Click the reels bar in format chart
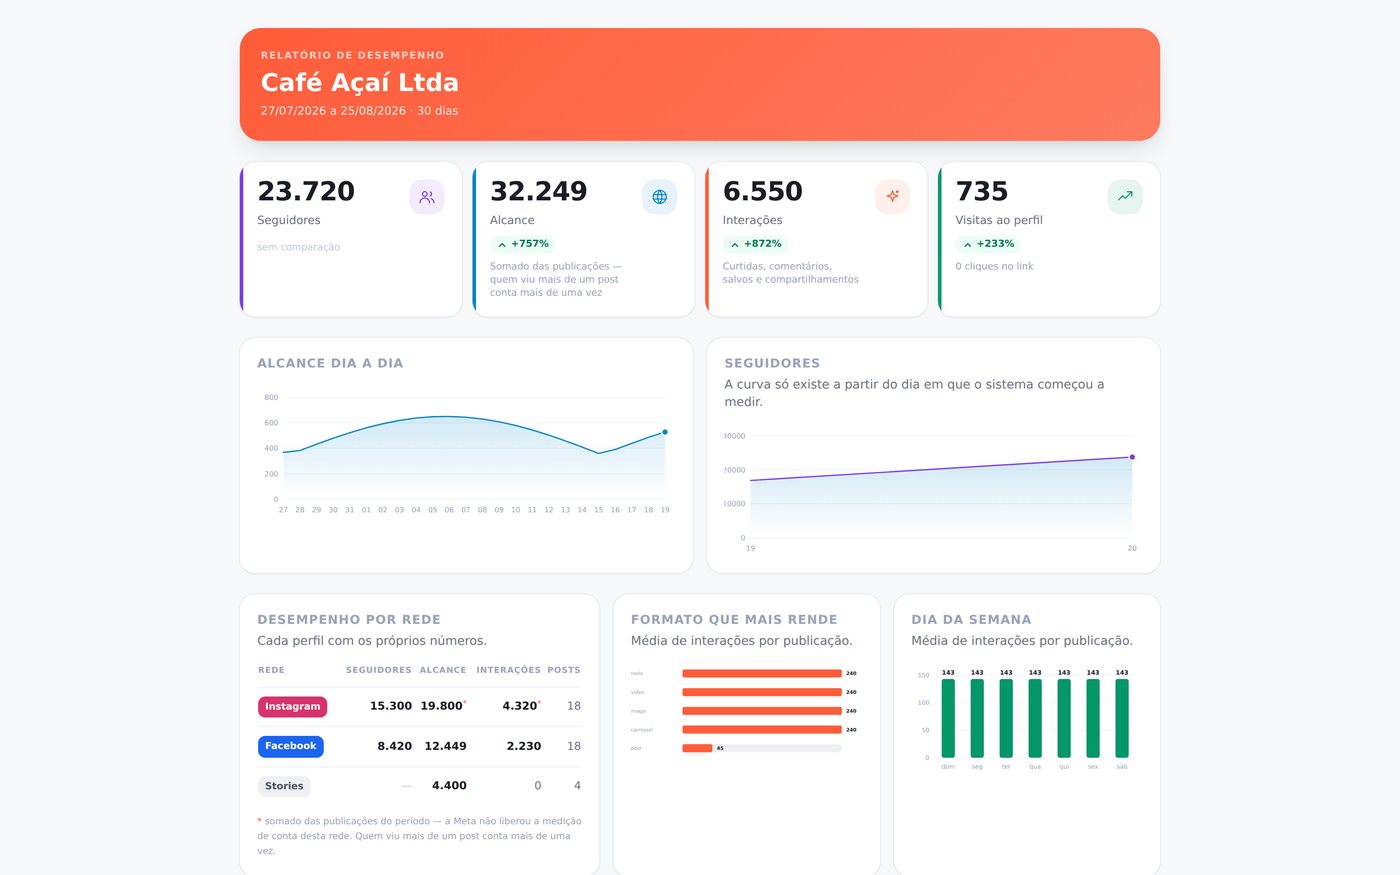 click(x=762, y=674)
